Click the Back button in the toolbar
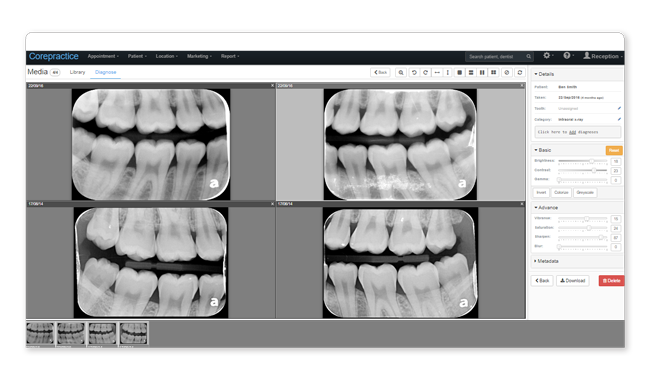 [x=380, y=73]
